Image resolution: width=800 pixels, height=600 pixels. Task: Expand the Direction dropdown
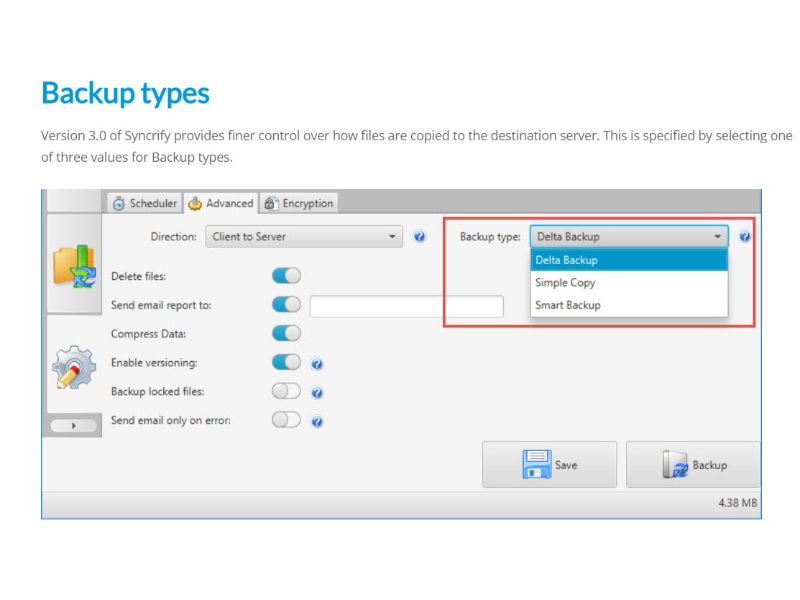point(304,237)
